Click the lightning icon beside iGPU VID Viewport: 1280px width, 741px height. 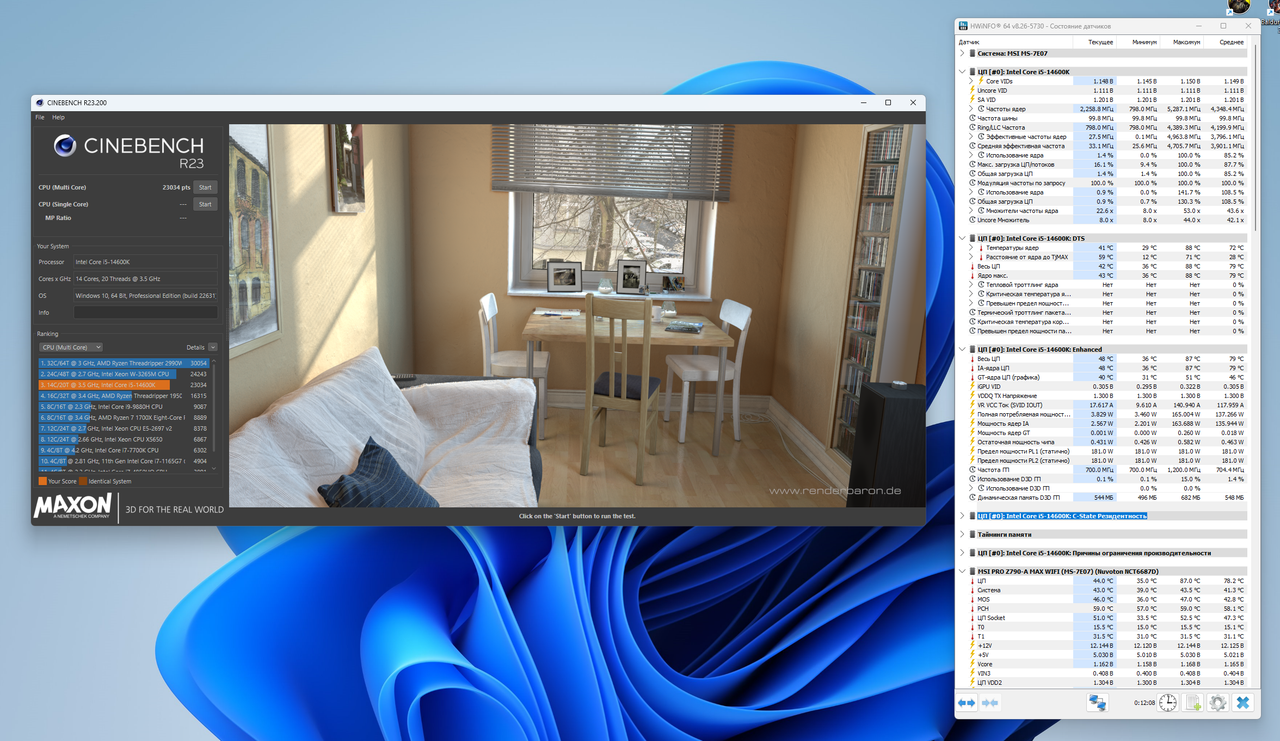[x=972, y=387]
